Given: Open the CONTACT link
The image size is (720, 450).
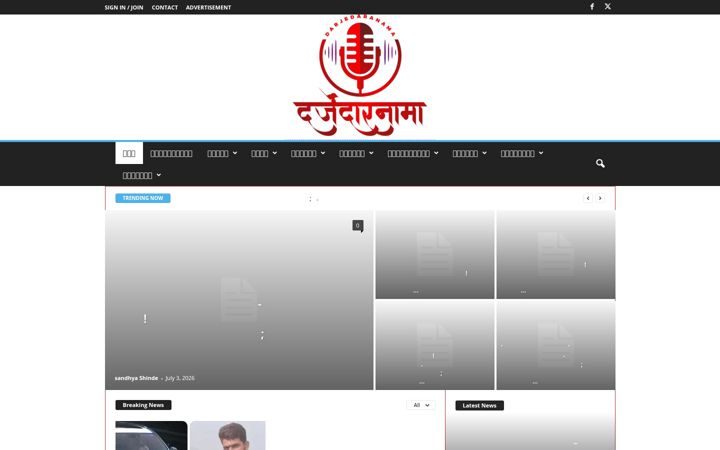Looking at the screenshot, I should 164,7.
